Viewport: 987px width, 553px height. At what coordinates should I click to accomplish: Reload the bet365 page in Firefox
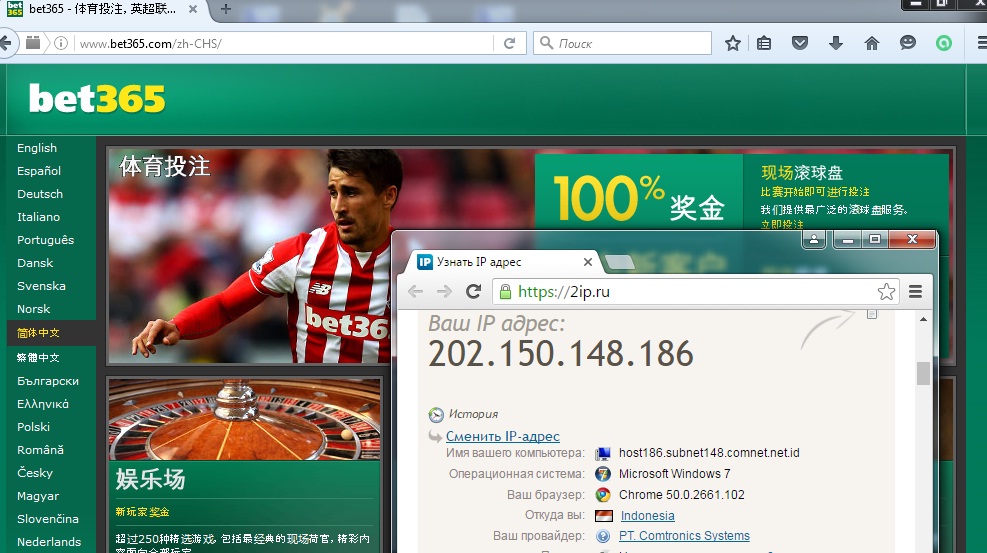pos(509,43)
